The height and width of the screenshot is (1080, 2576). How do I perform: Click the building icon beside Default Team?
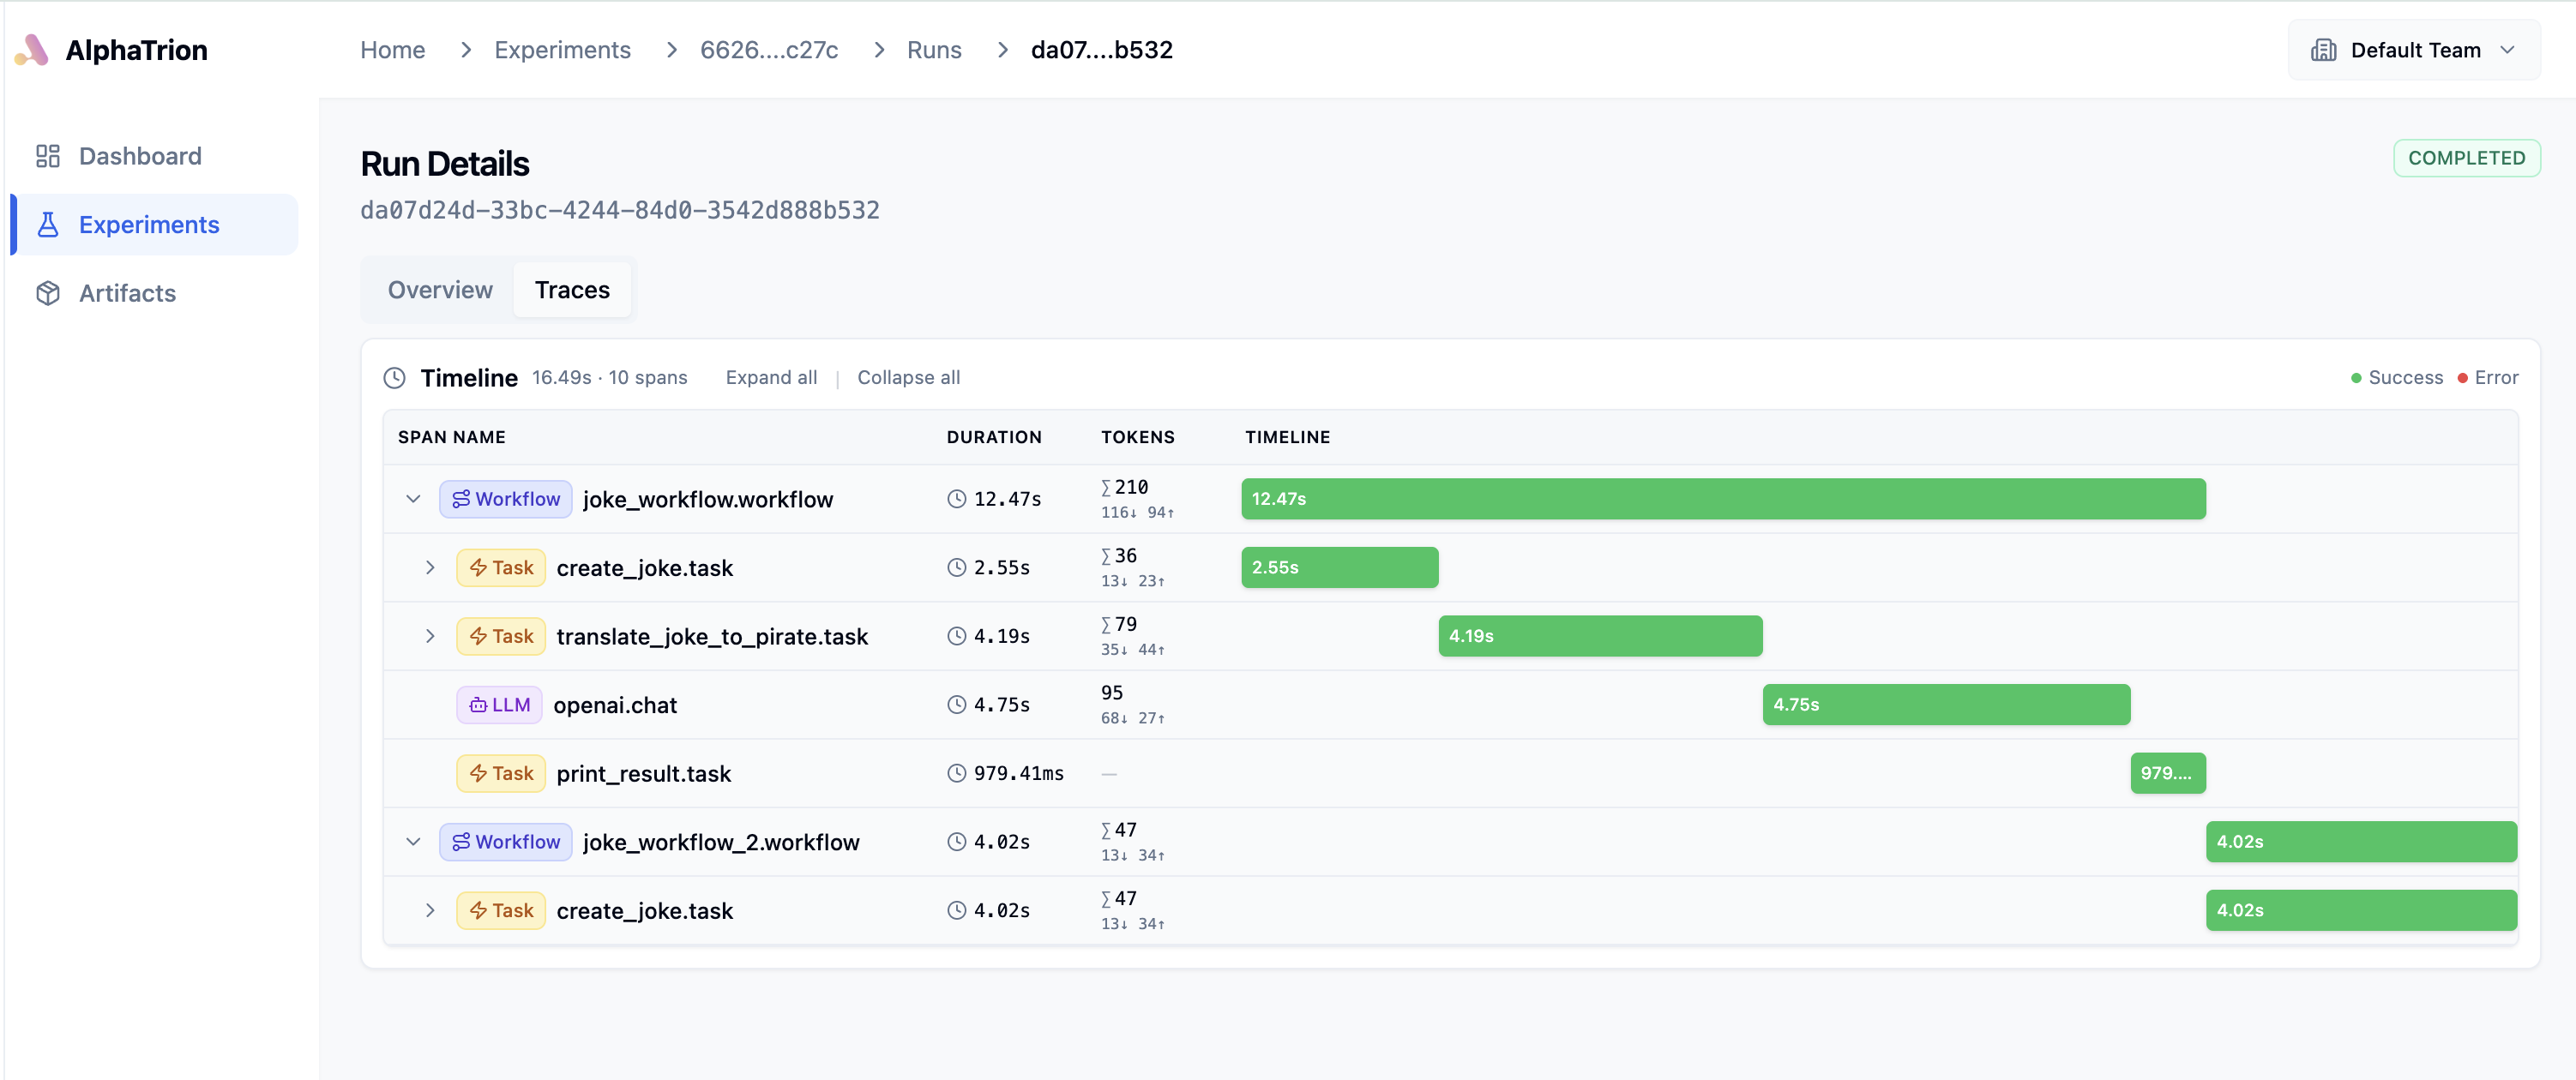click(x=2322, y=50)
